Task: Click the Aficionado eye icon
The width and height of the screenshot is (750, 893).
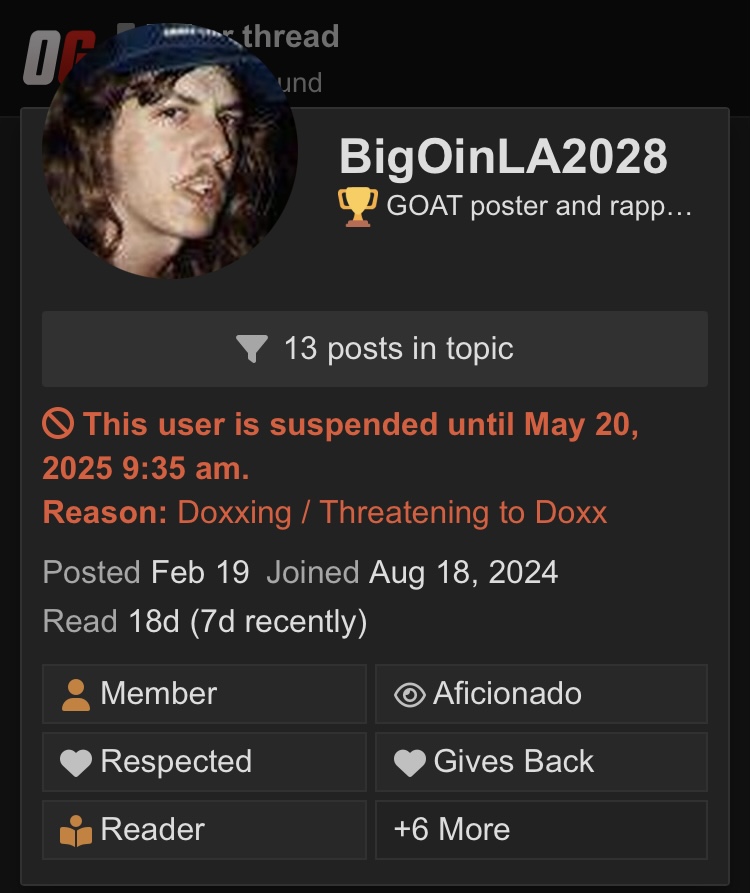Action: click(x=409, y=695)
